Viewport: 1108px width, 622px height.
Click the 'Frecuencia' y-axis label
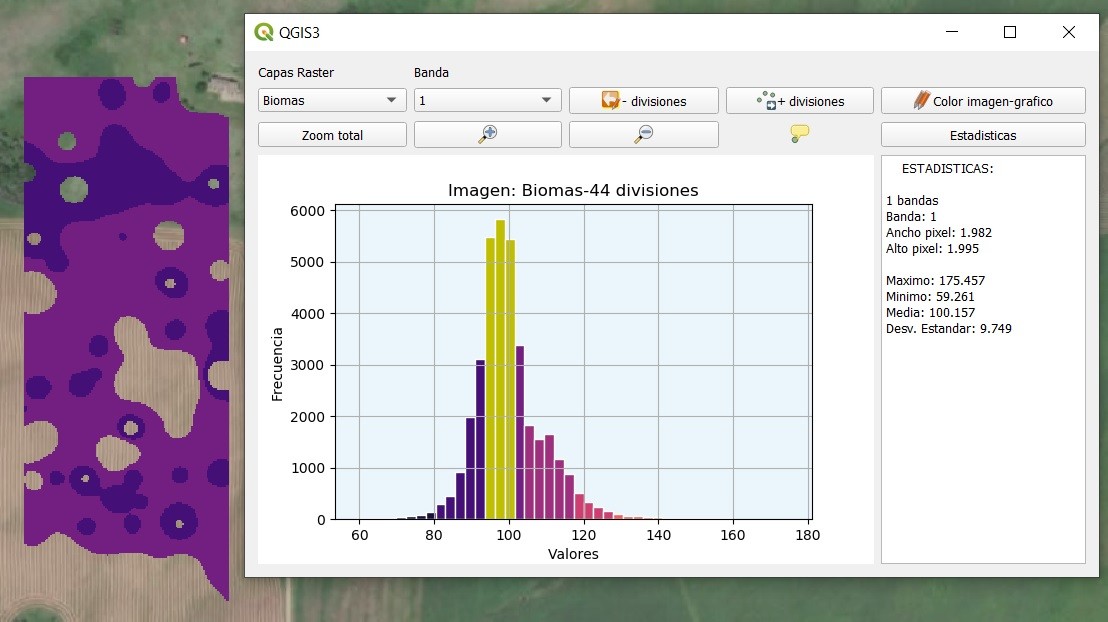click(x=277, y=365)
